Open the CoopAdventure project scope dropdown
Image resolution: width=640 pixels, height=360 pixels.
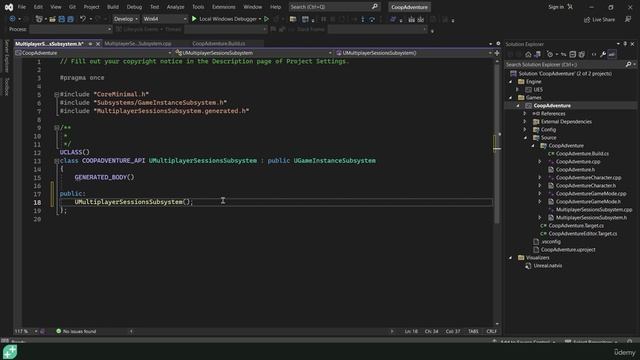point(93,53)
